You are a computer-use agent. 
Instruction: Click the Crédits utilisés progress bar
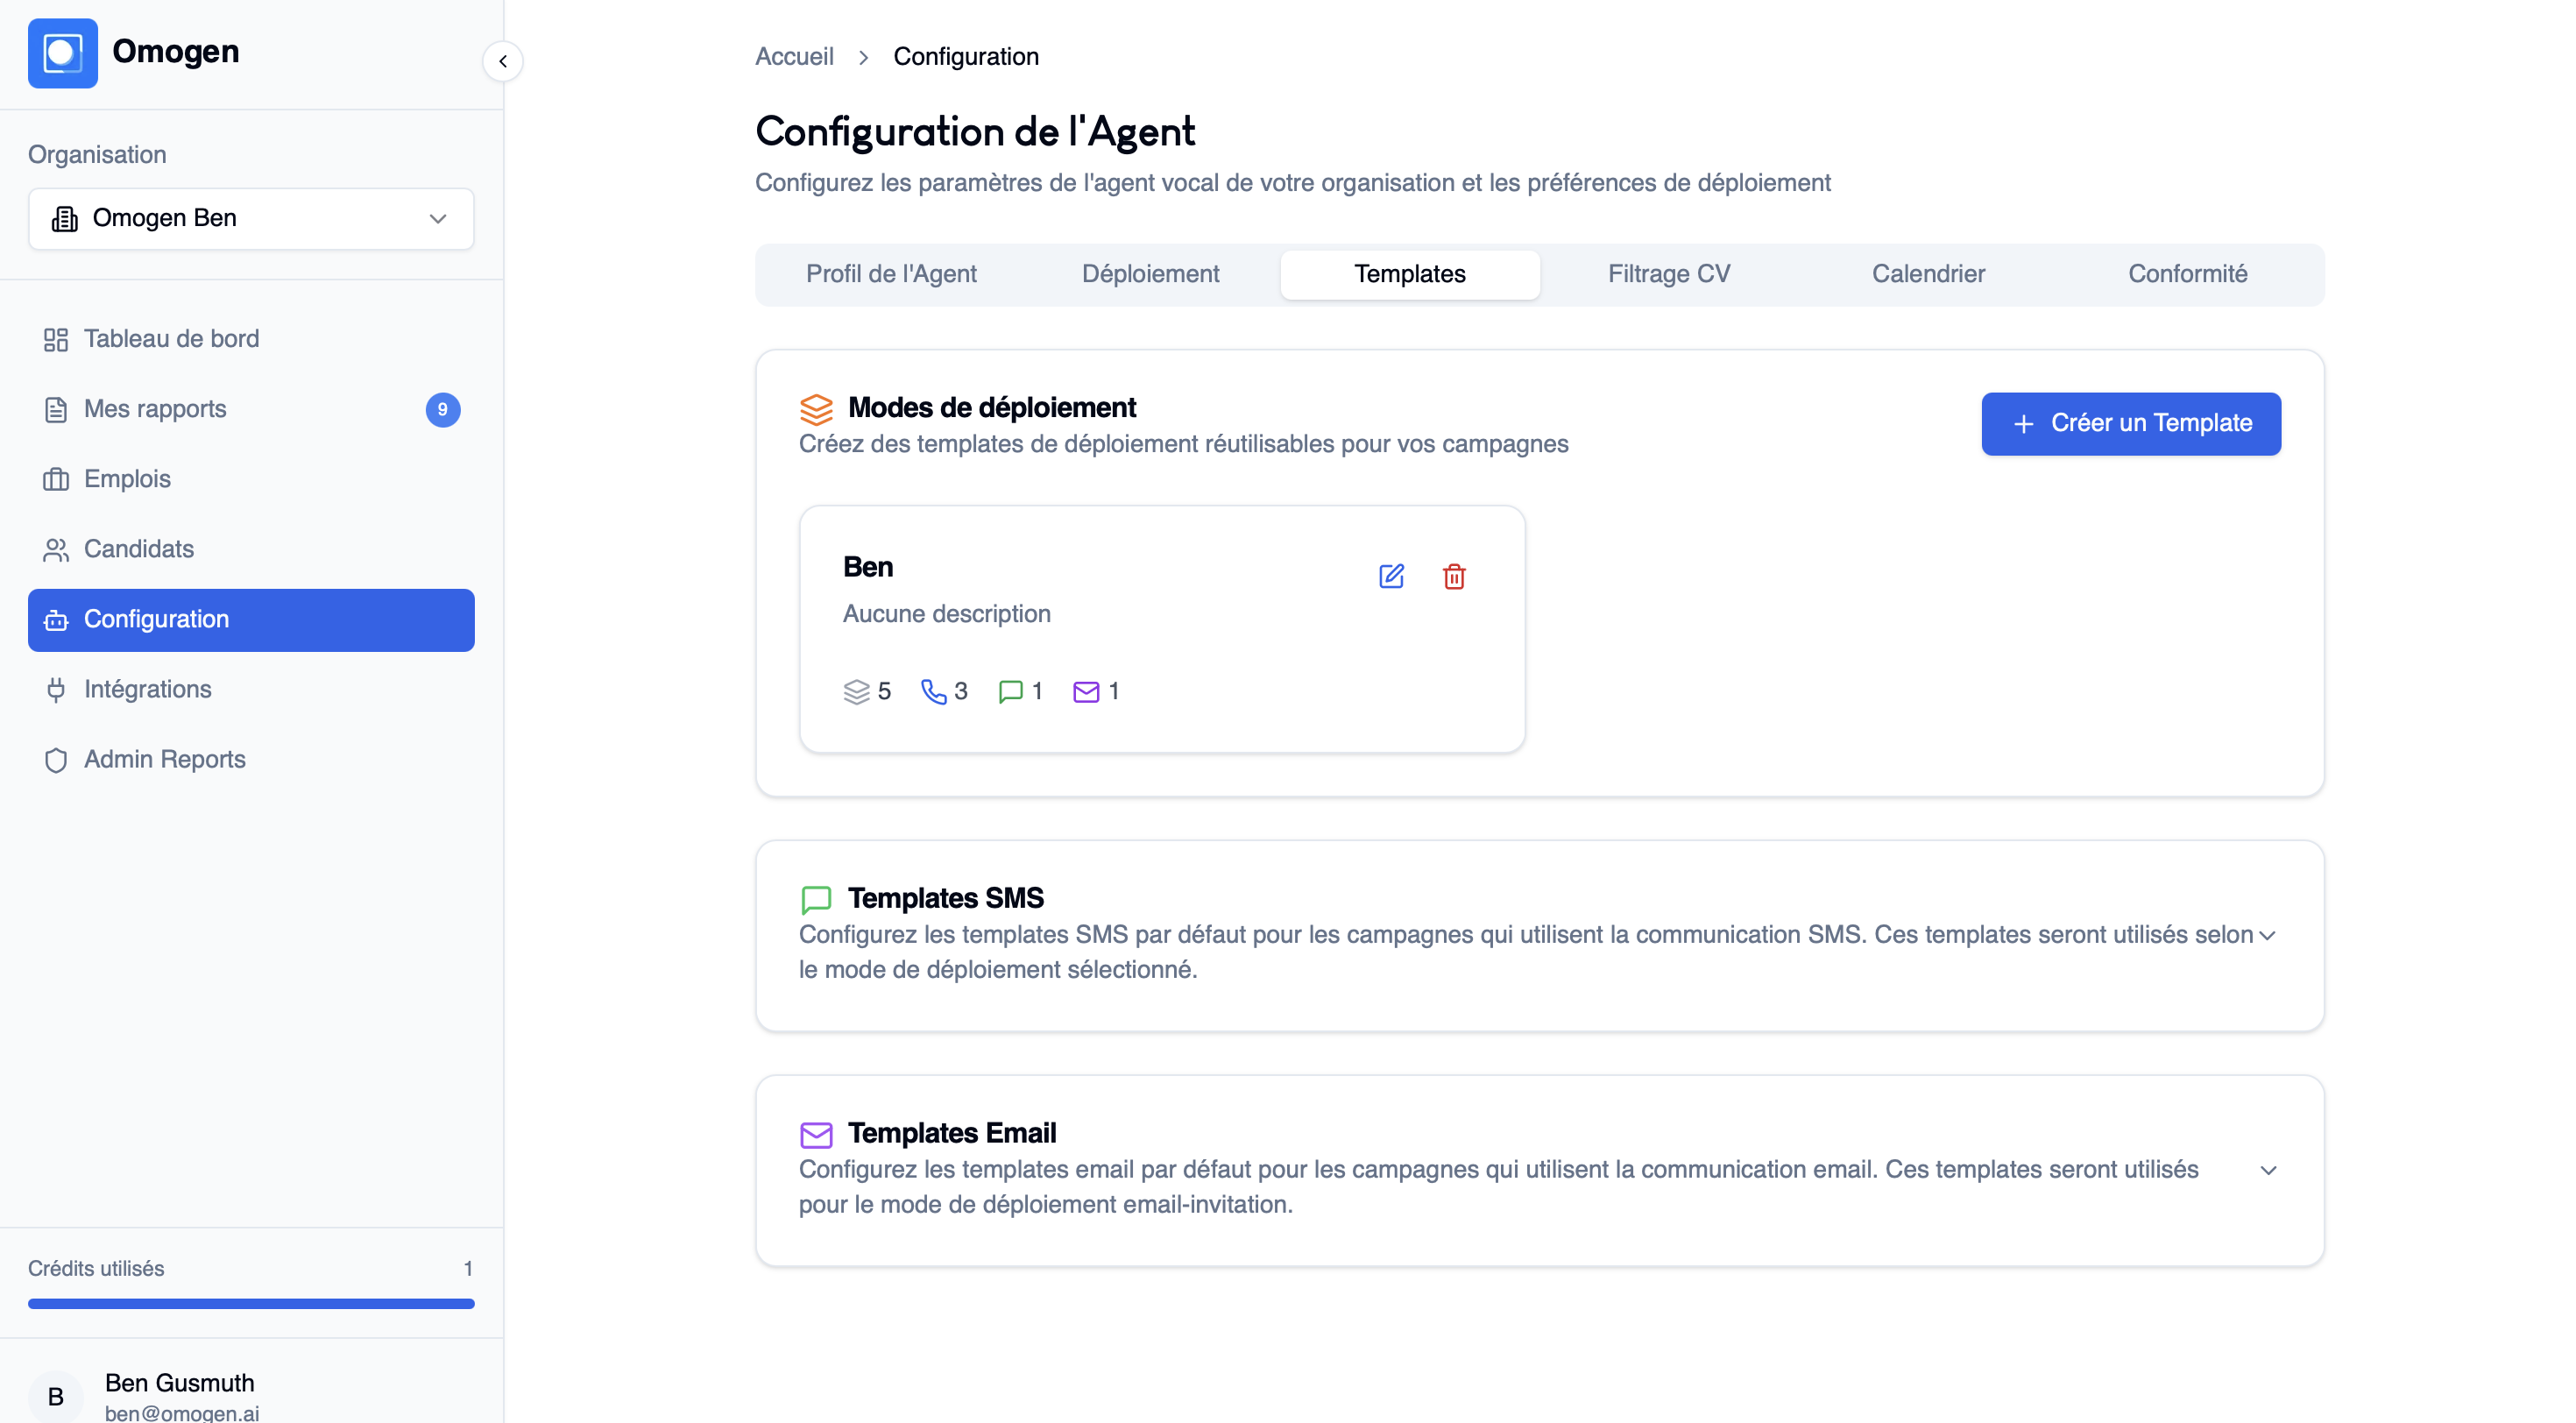pos(250,1303)
